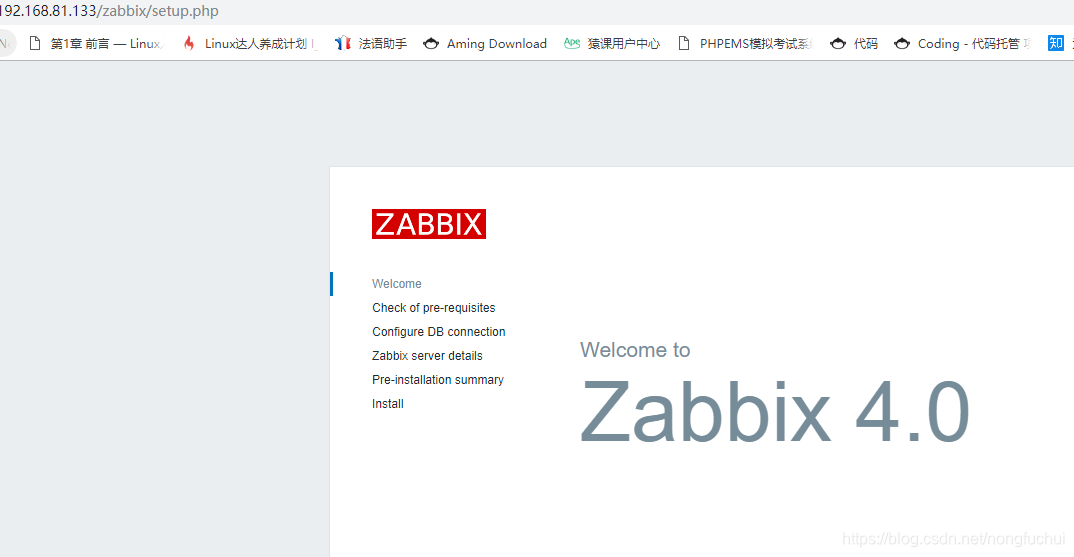Click the Aming Download bookmark icon

point(431,44)
